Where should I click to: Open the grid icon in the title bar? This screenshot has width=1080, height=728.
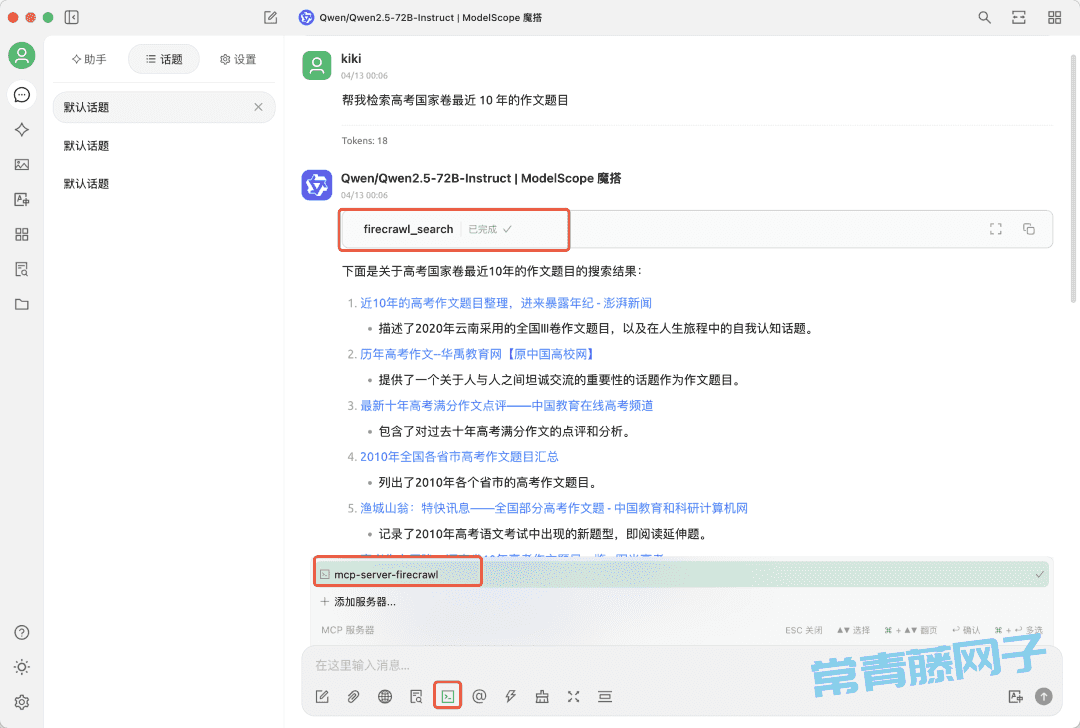click(1055, 17)
